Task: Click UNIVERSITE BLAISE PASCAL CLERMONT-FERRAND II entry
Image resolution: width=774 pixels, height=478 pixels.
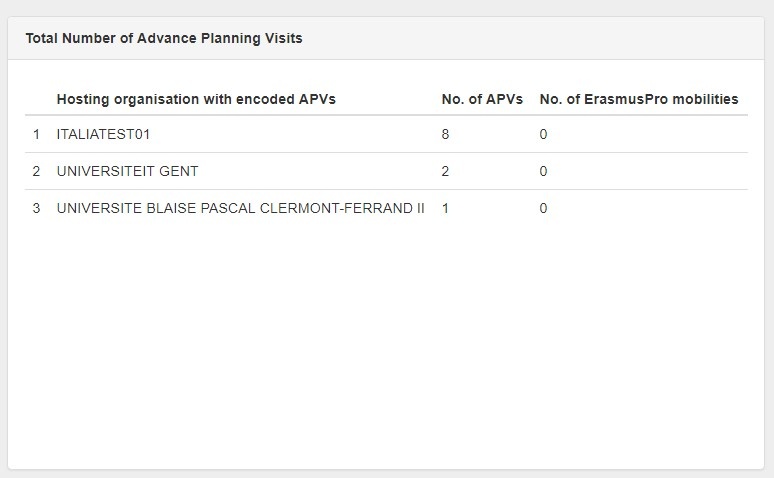Action: pos(240,208)
